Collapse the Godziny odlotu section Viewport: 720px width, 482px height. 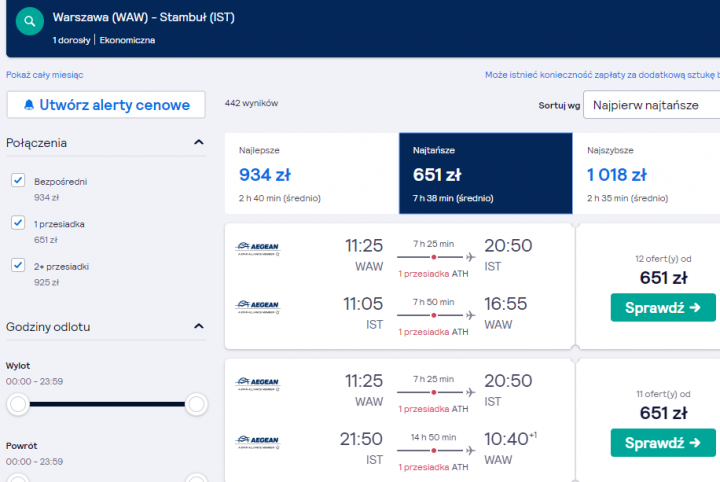198,327
